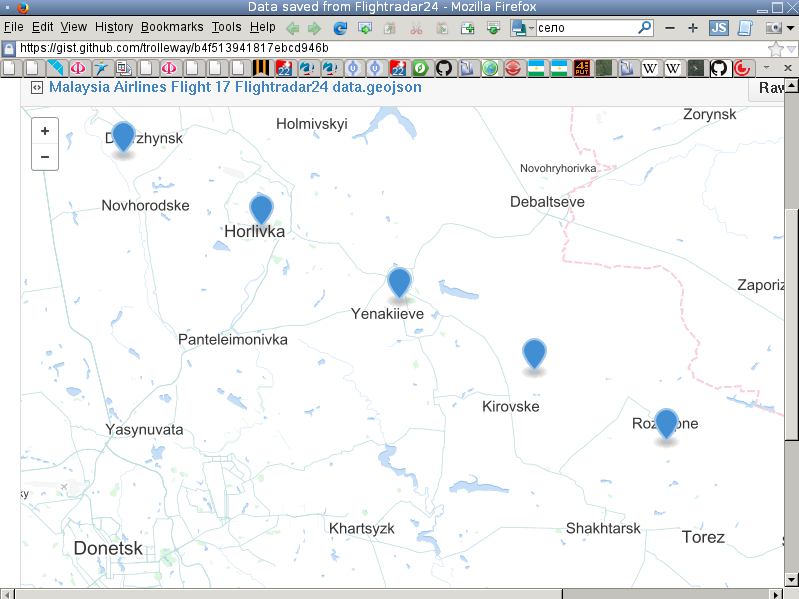Reload the page with the blue refresh icon
Viewport: 799px width, 599px height.
click(x=340, y=28)
